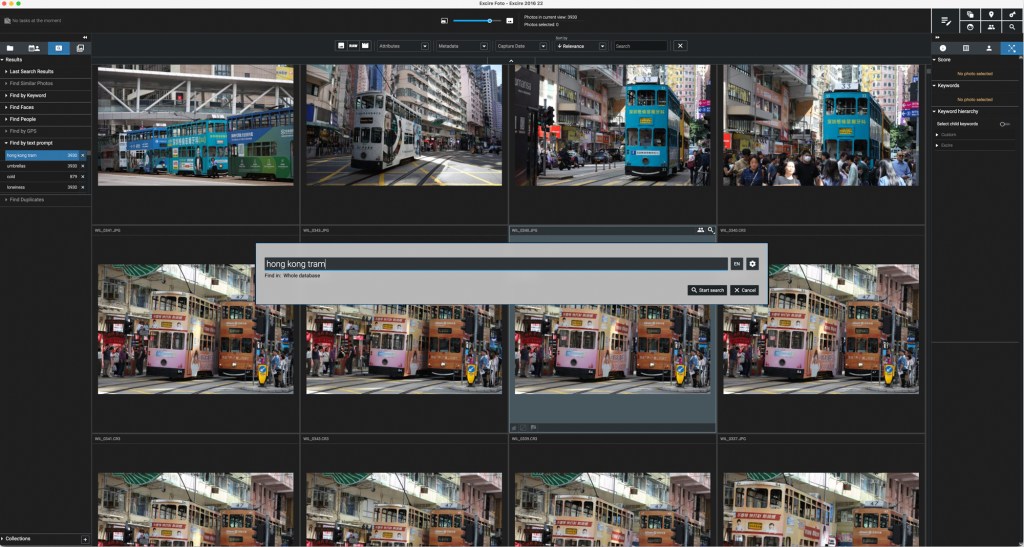Open the Capture Date dropdown
The image size is (1024, 547).
pos(521,46)
